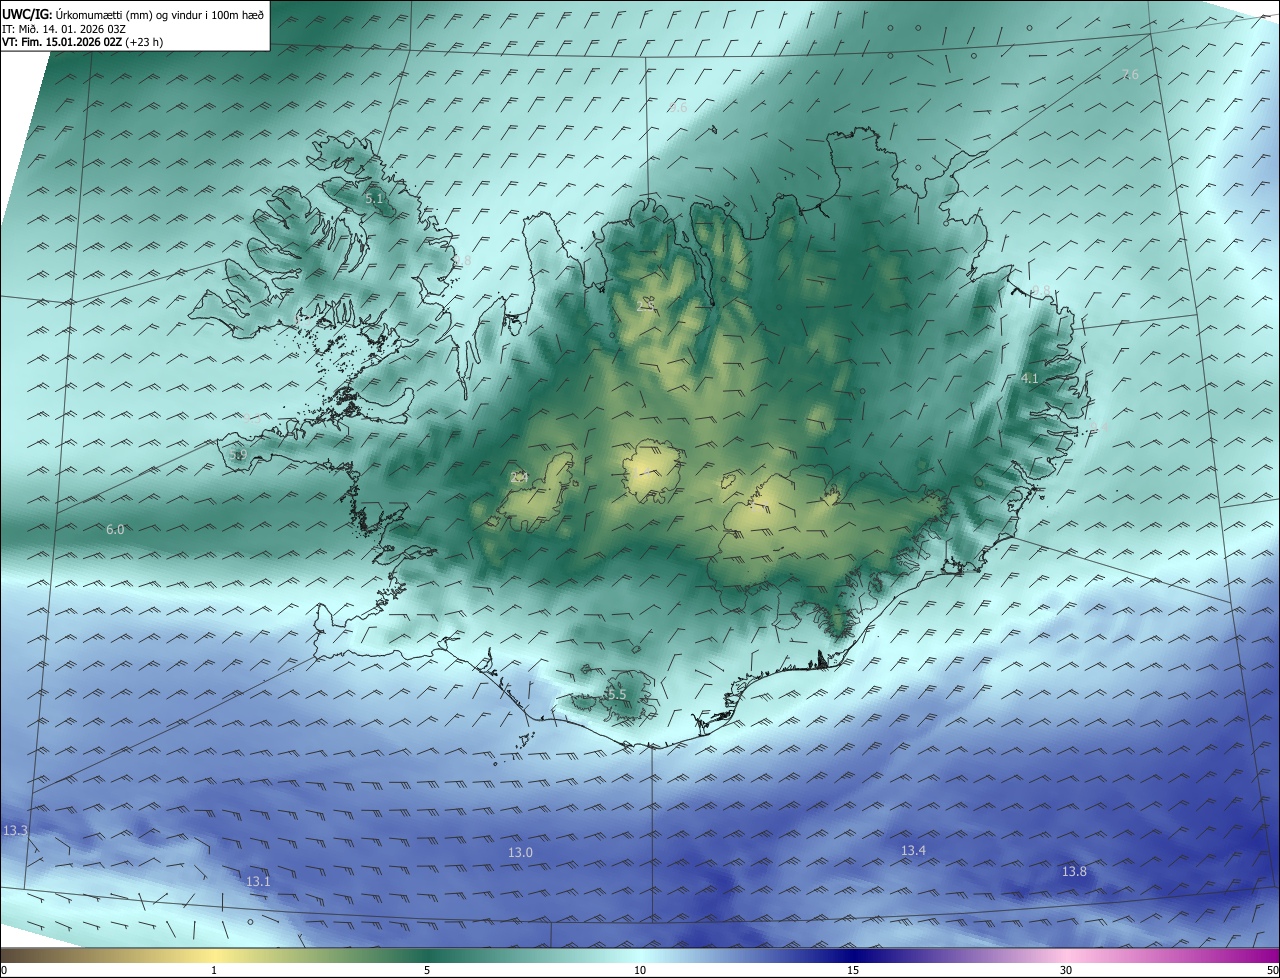Click the 2.4 value over the western glacier
The image size is (1280, 978).
(519, 478)
